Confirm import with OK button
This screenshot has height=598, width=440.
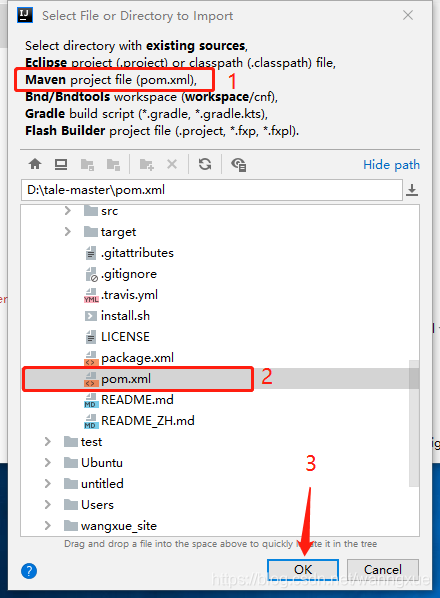[303, 569]
